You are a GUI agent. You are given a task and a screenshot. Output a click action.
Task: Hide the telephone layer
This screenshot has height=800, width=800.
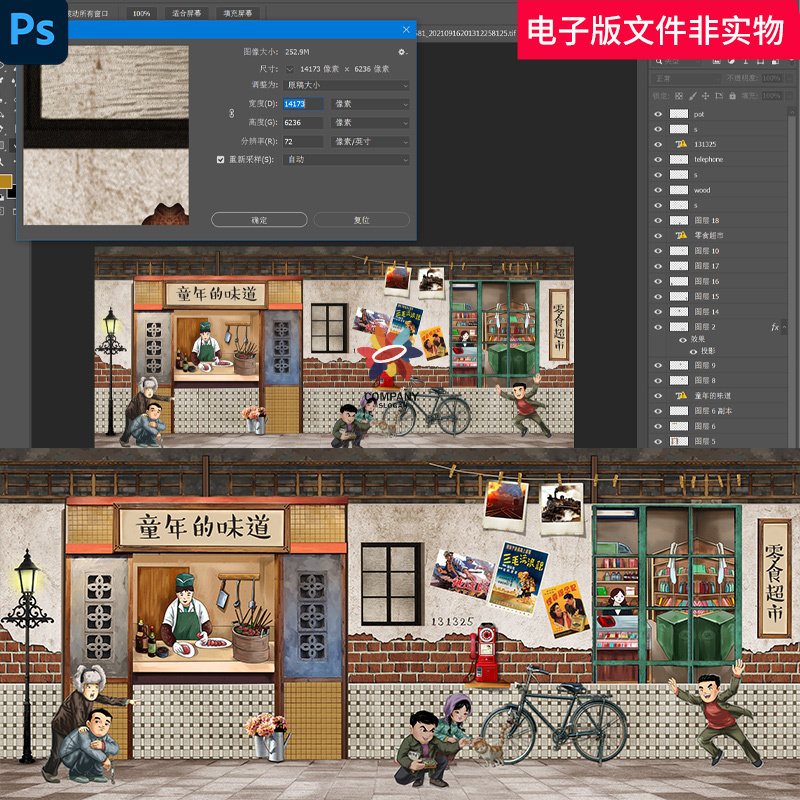click(658, 160)
